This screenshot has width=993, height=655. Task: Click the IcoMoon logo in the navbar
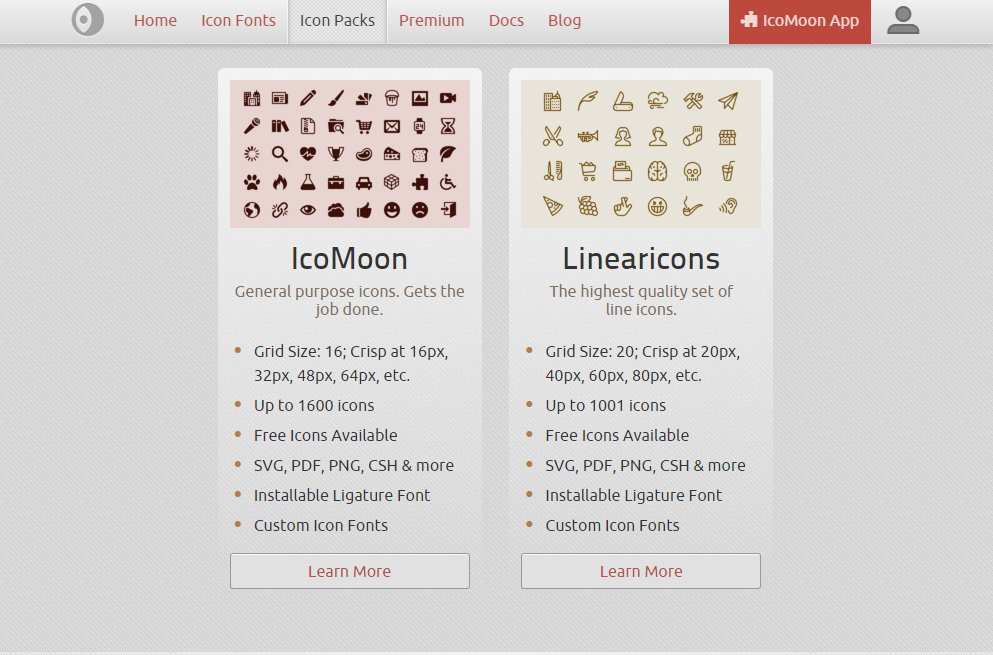pos(87,20)
